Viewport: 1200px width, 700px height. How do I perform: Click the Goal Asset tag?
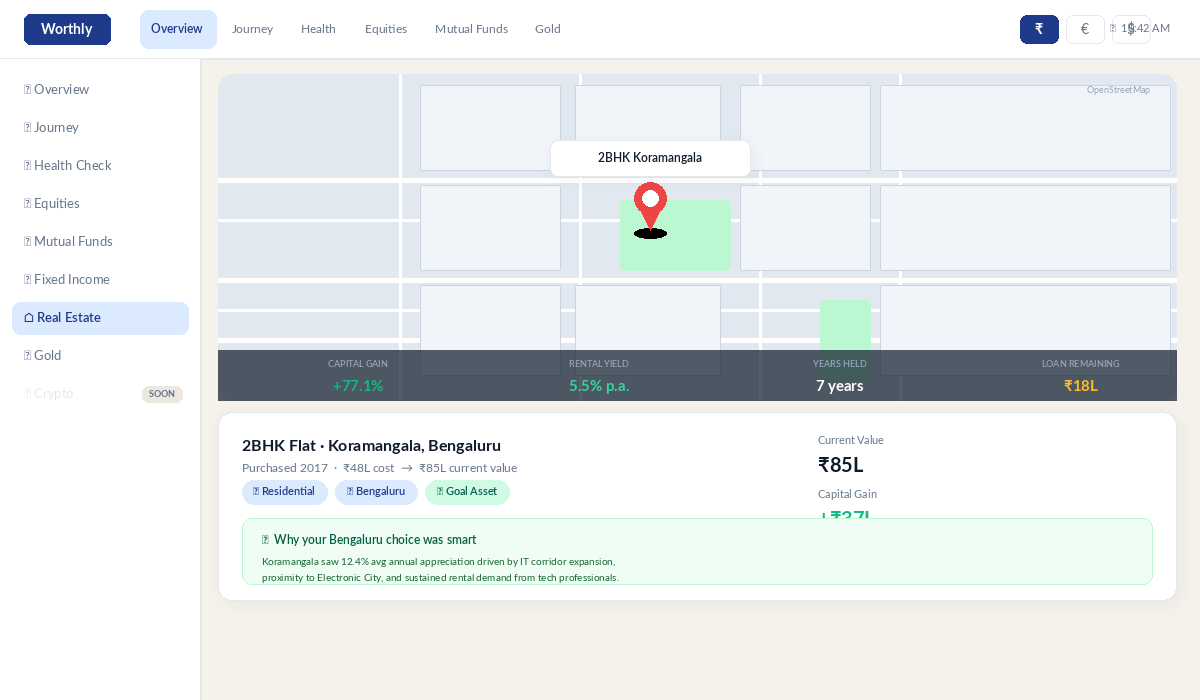point(467,492)
